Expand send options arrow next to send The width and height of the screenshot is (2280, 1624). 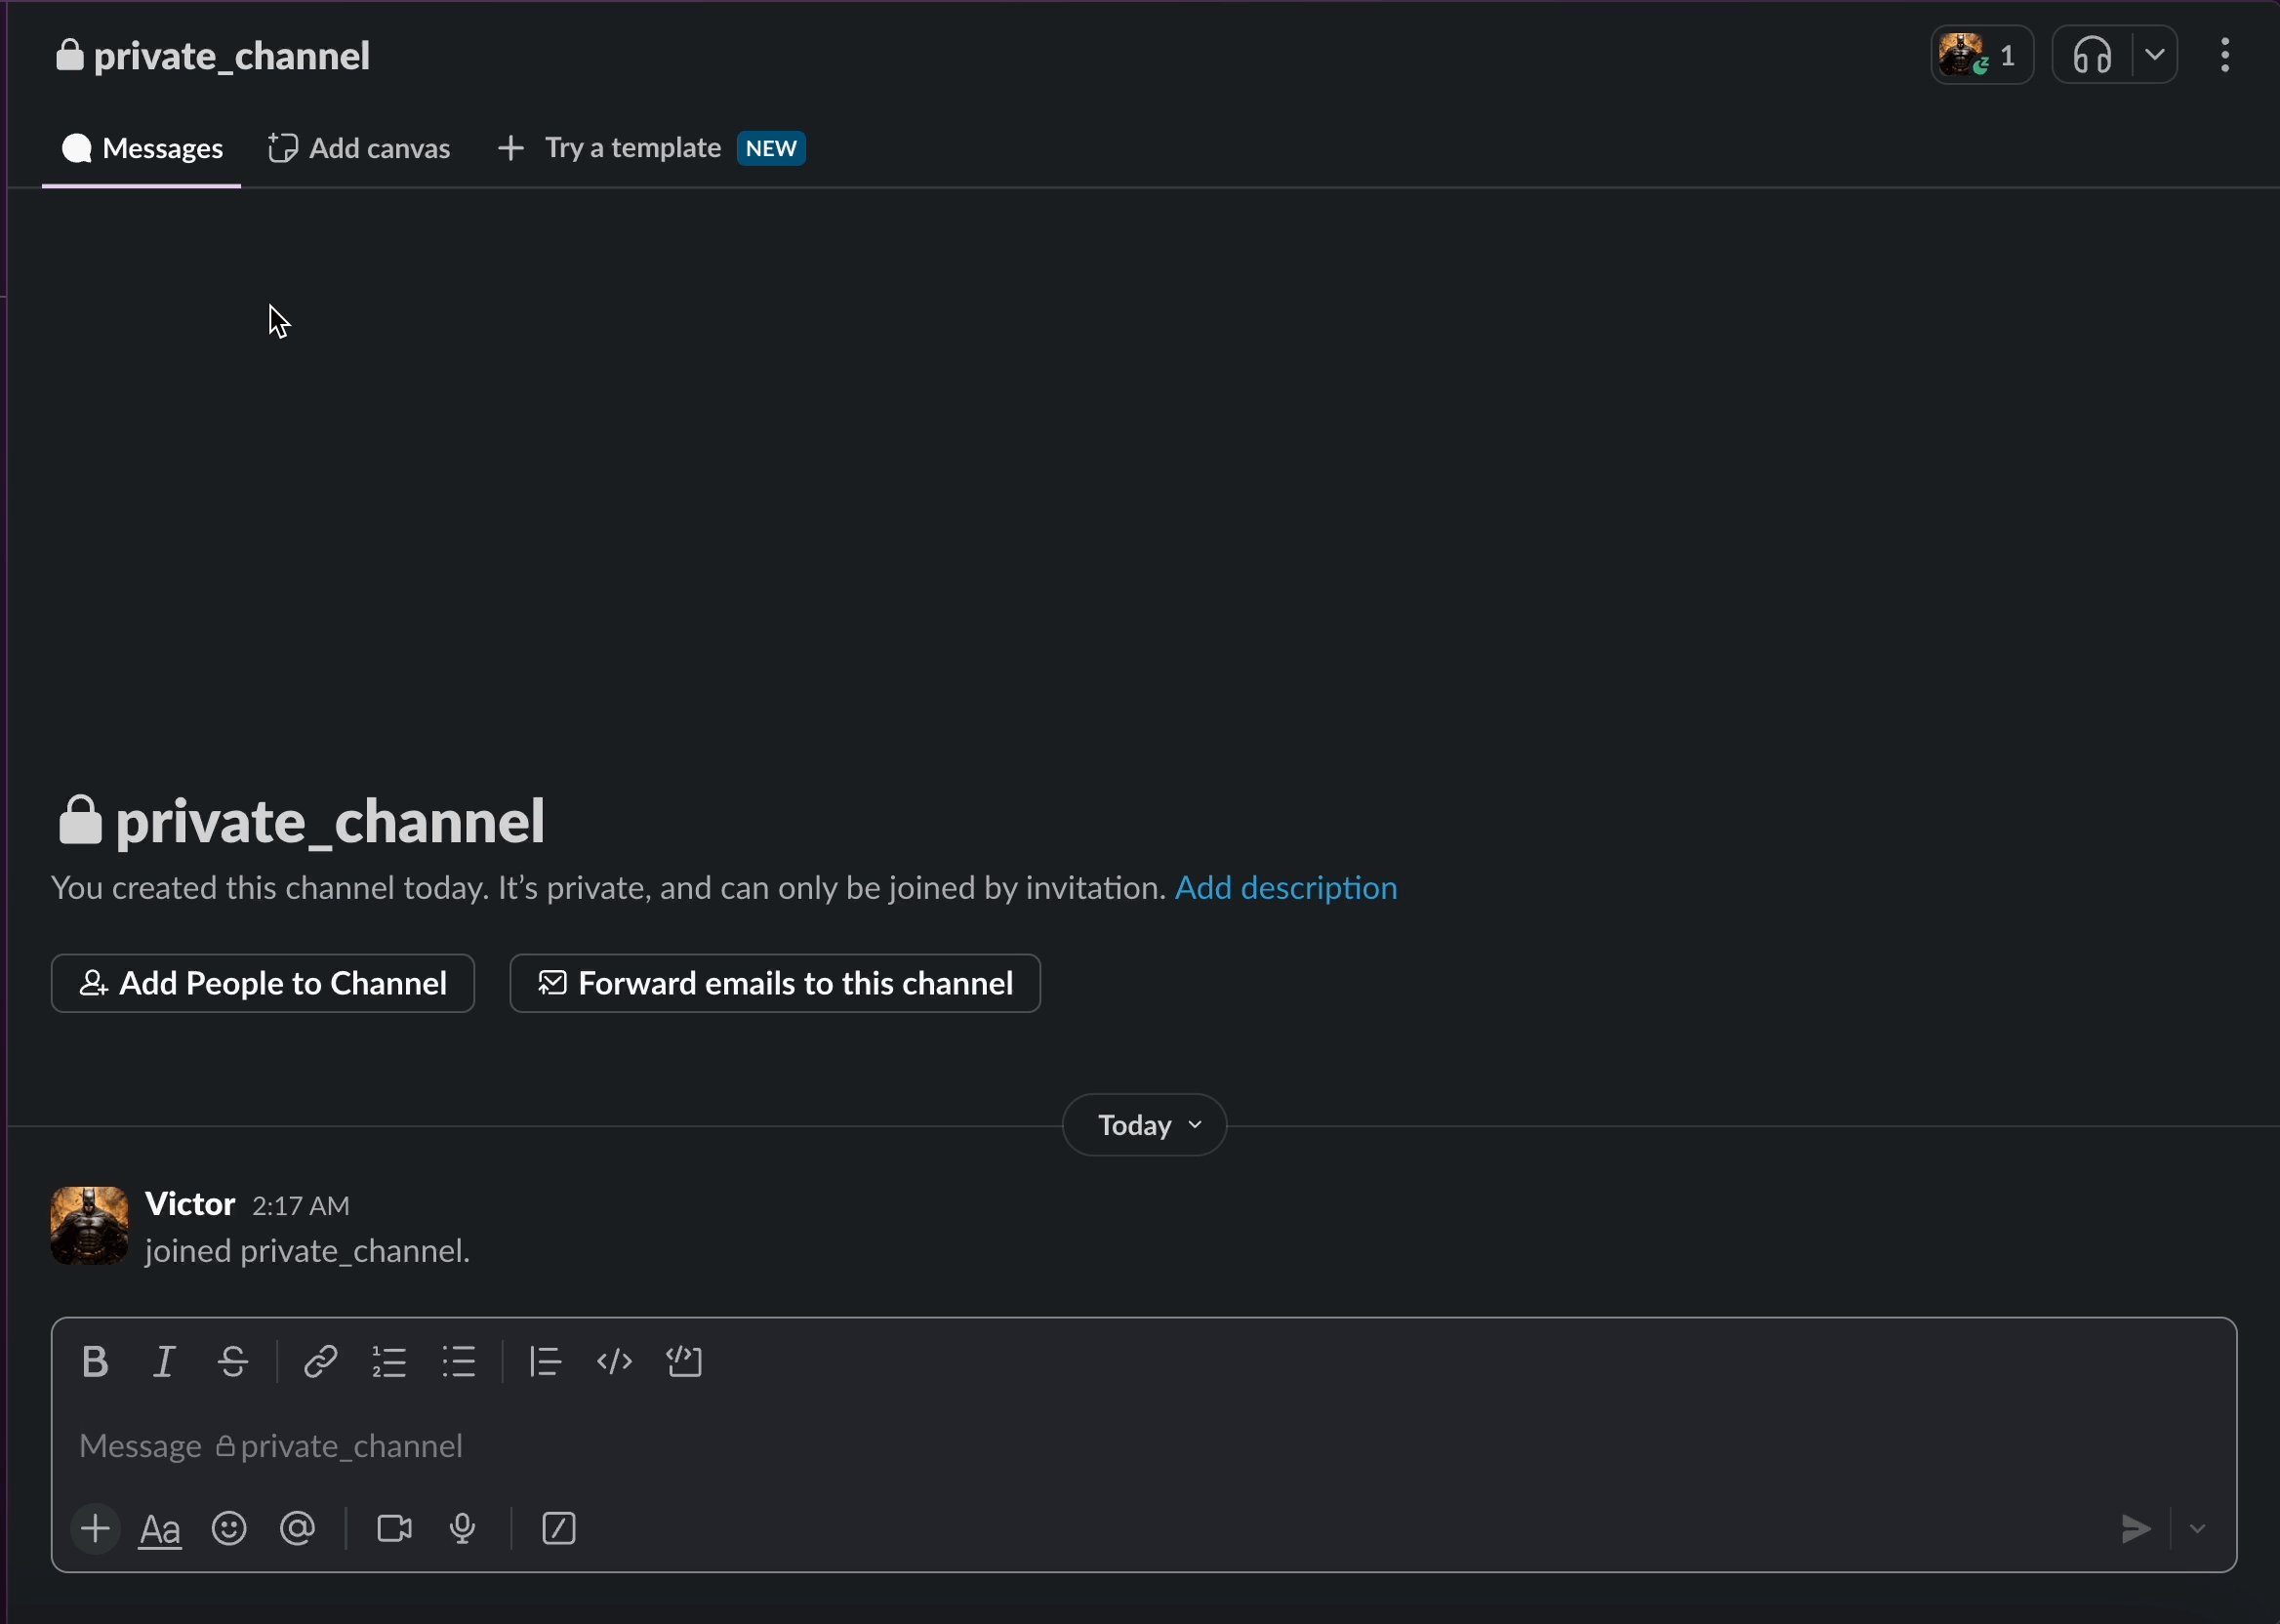click(x=2198, y=1529)
